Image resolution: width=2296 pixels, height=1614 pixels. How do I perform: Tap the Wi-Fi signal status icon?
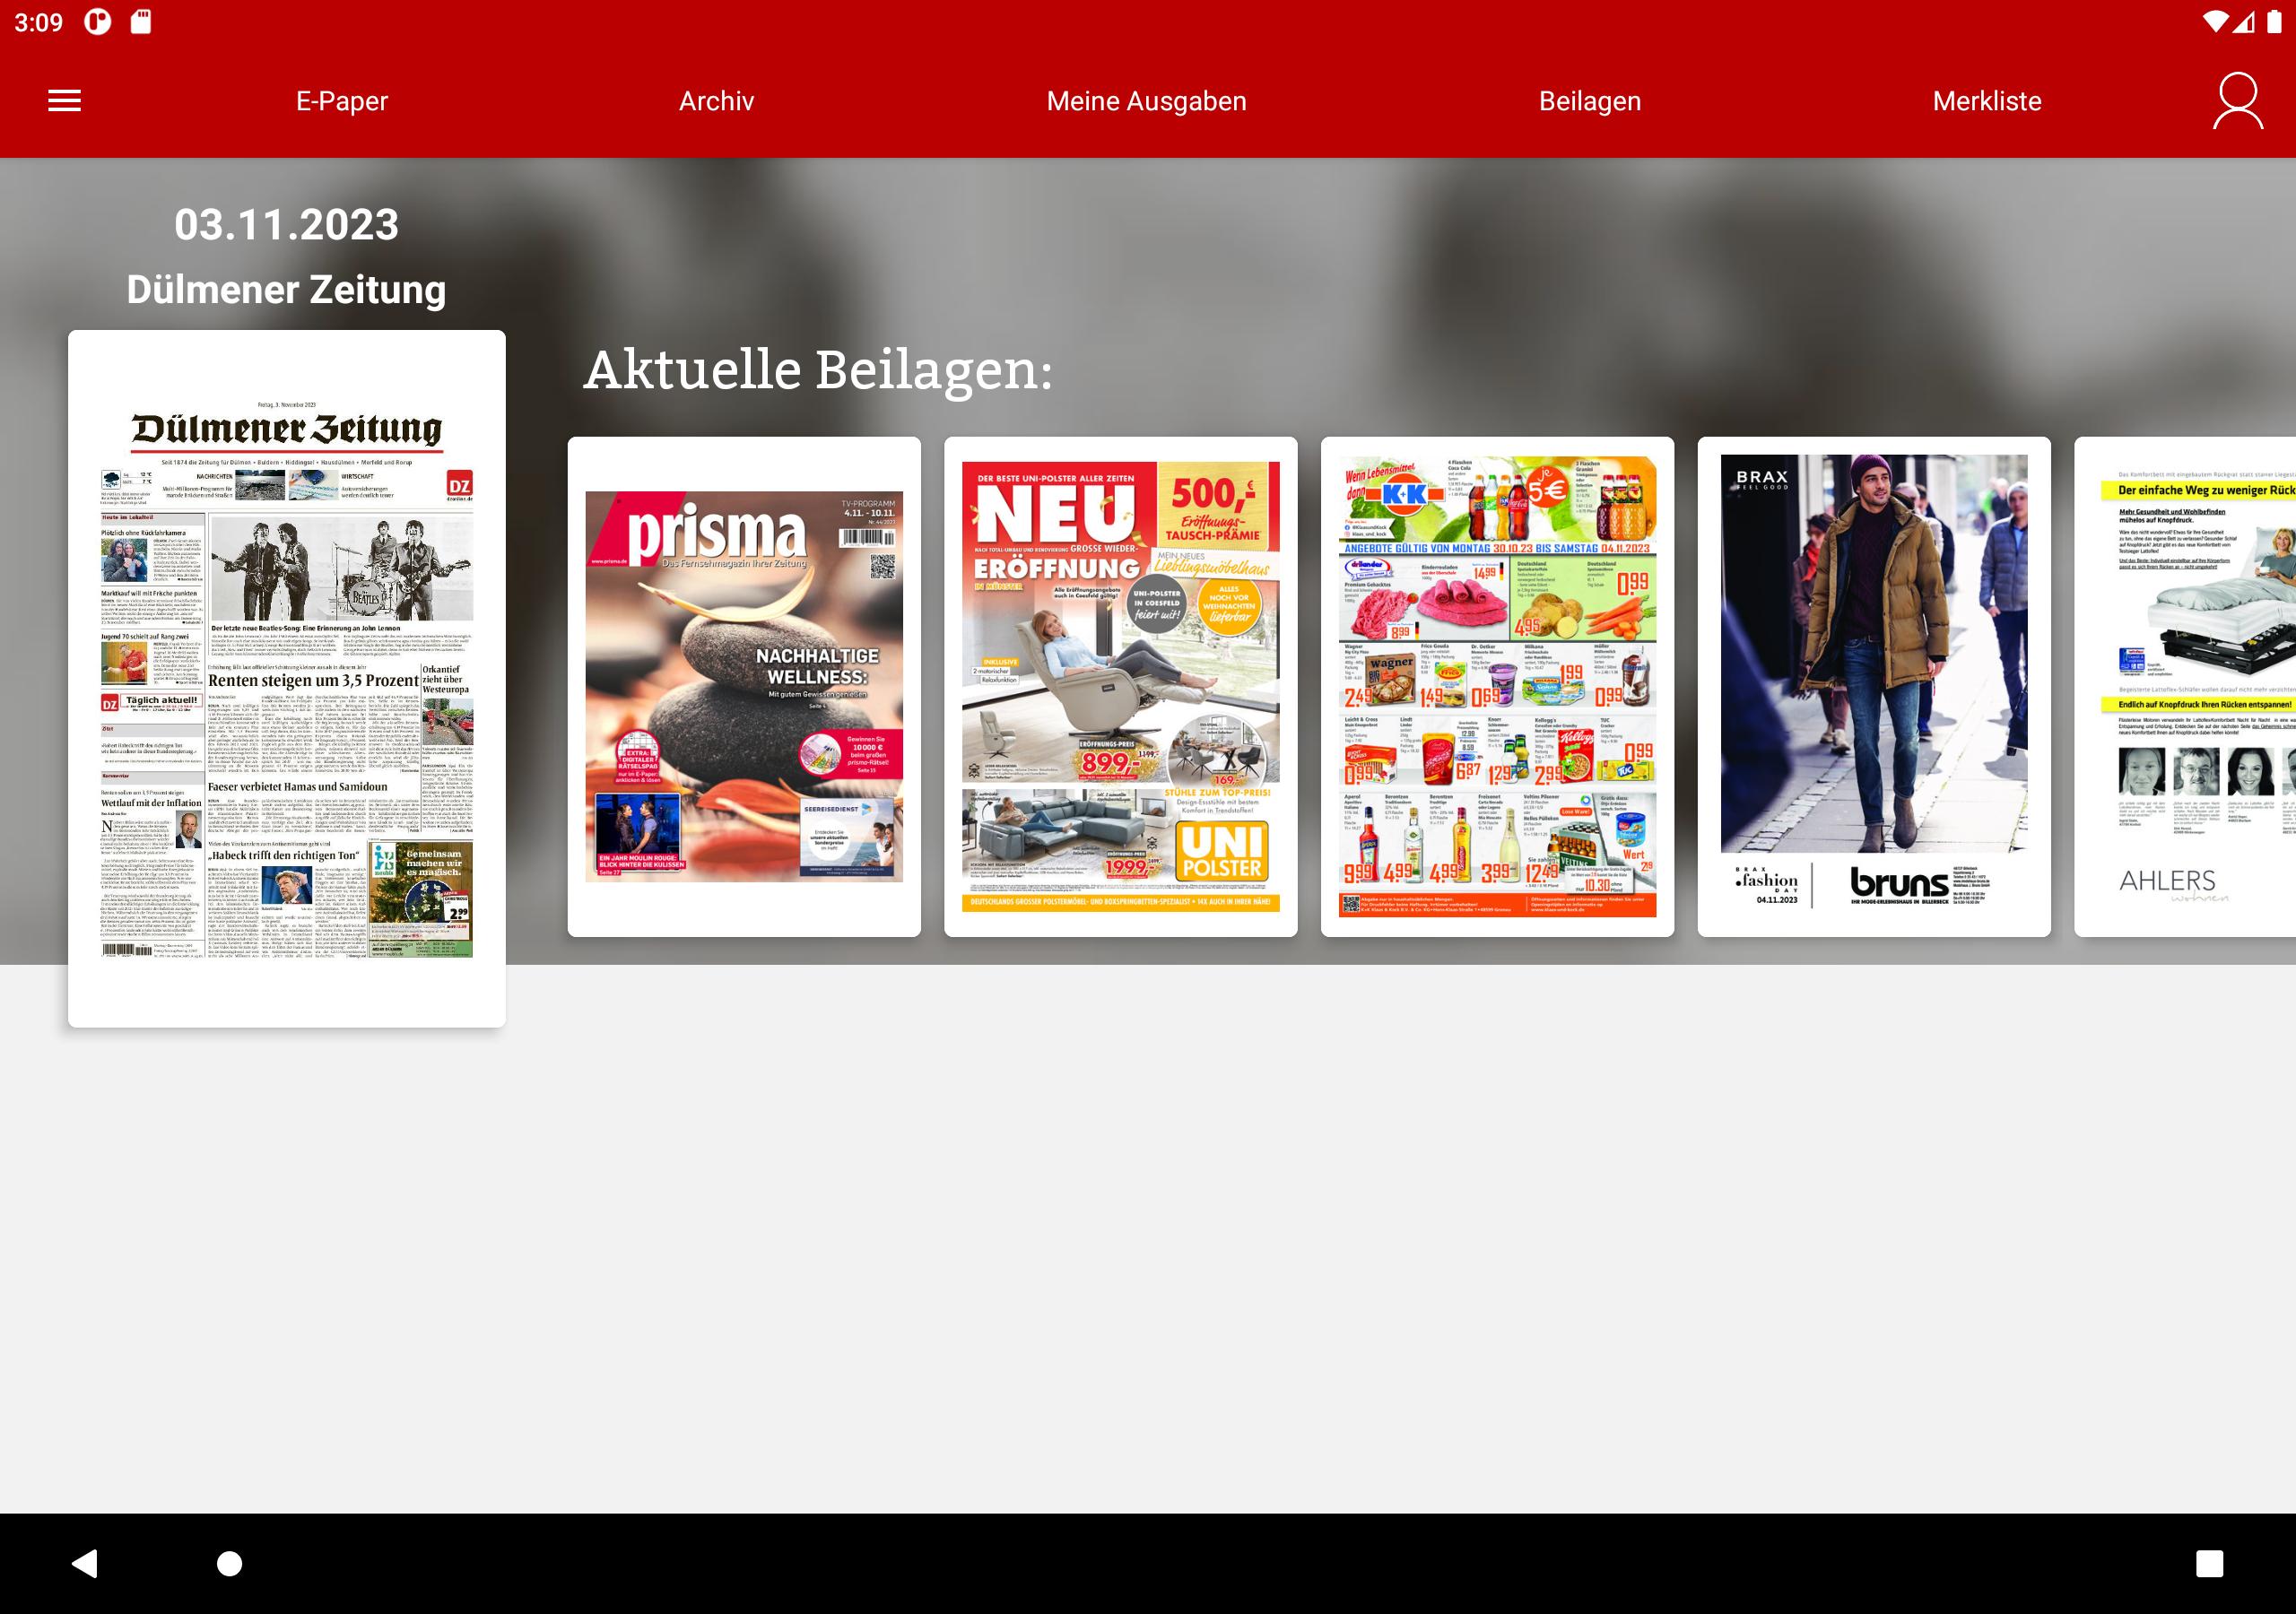click(x=2215, y=22)
